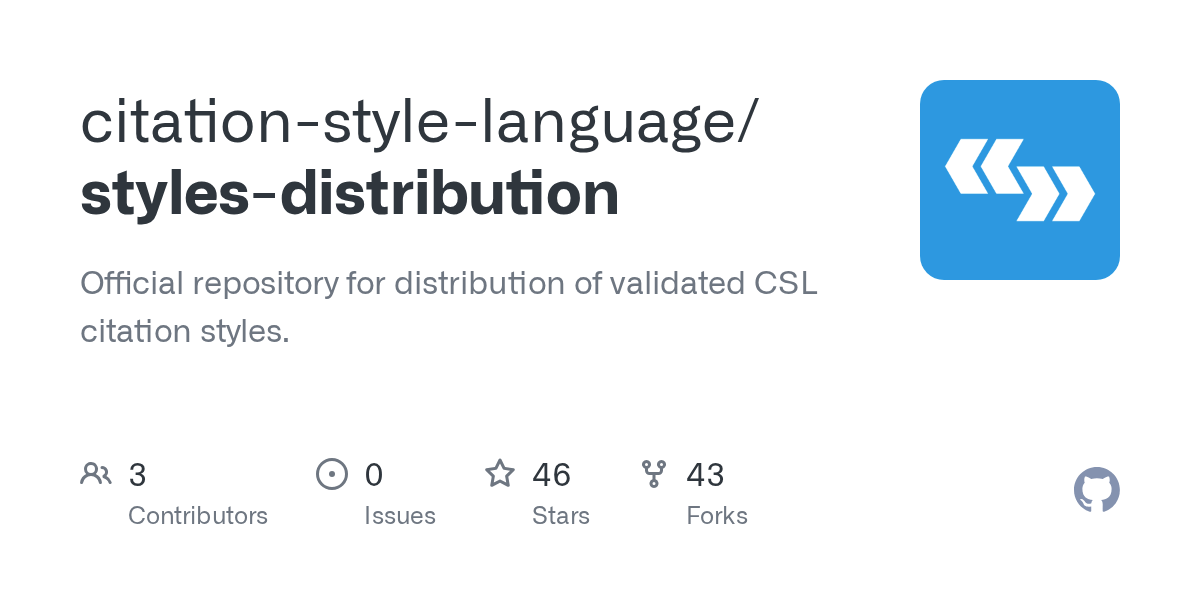Click the Forks branch icon
The image size is (1200, 600).
[654, 474]
